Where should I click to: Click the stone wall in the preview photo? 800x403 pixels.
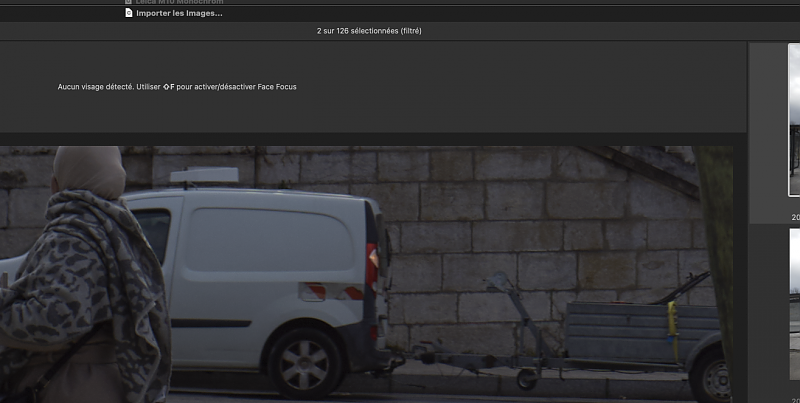tap(500, 210)
